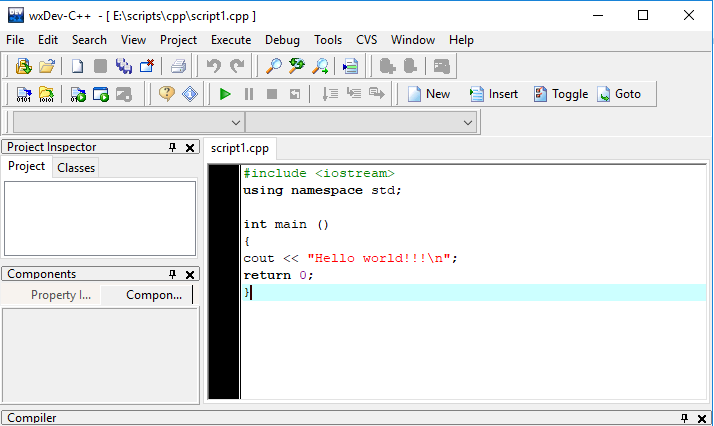Open the Execute menu
The image size is (714, 426).
pyautogui.click(x=231, y=40)
